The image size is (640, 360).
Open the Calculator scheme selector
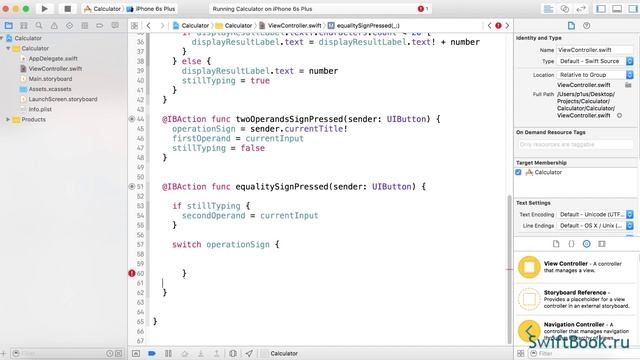point(102,9)
